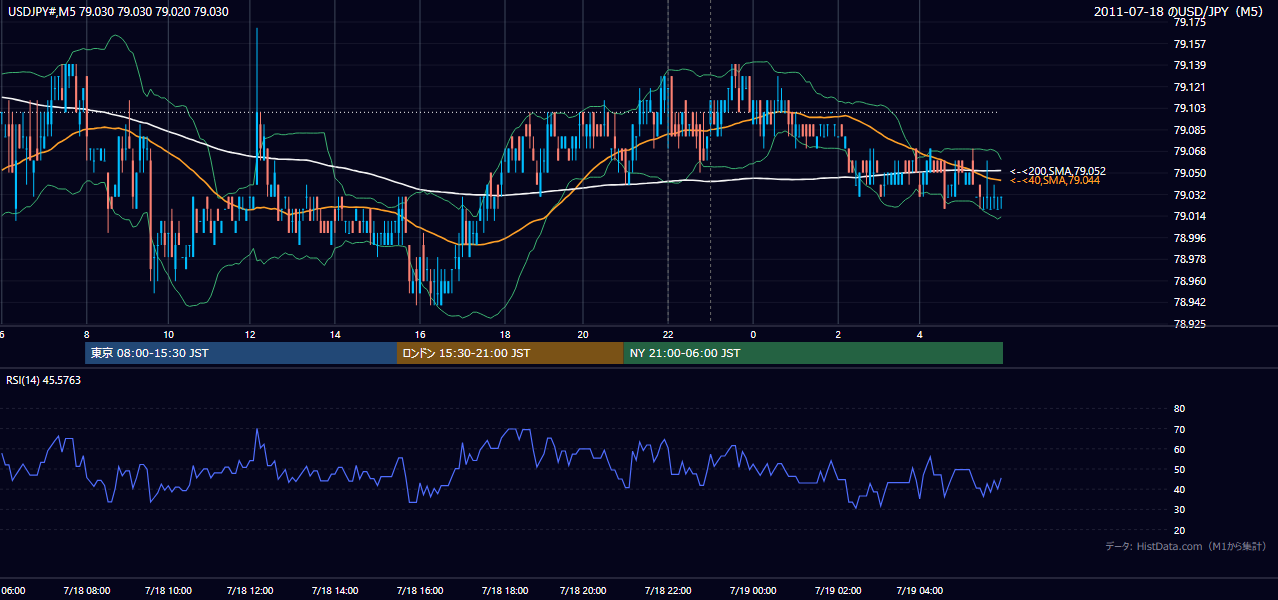Image resolution: width=1278 pixels, height=600 pixels.
Task: Click the 7/18 22:00 bottom time label
Action: [x=669, y=590]
